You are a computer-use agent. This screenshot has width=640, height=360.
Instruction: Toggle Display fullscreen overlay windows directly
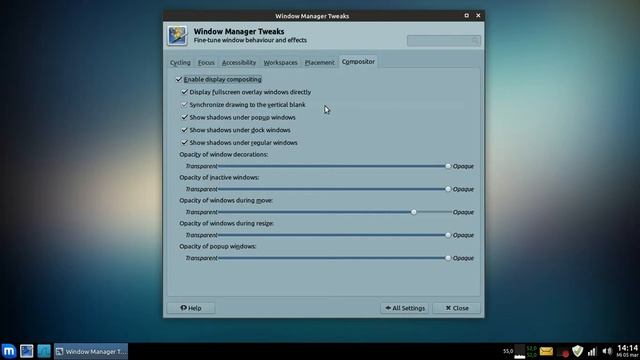pyautogui.click(x=184, y=92)
